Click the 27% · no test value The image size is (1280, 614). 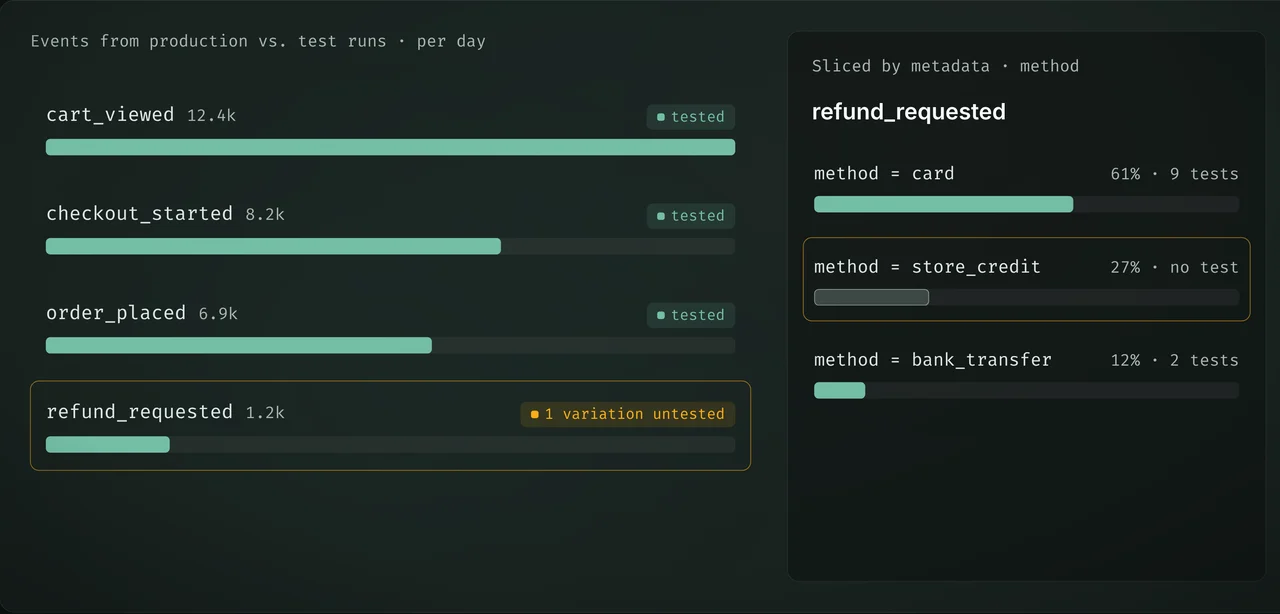click(x=1174, y=267)
